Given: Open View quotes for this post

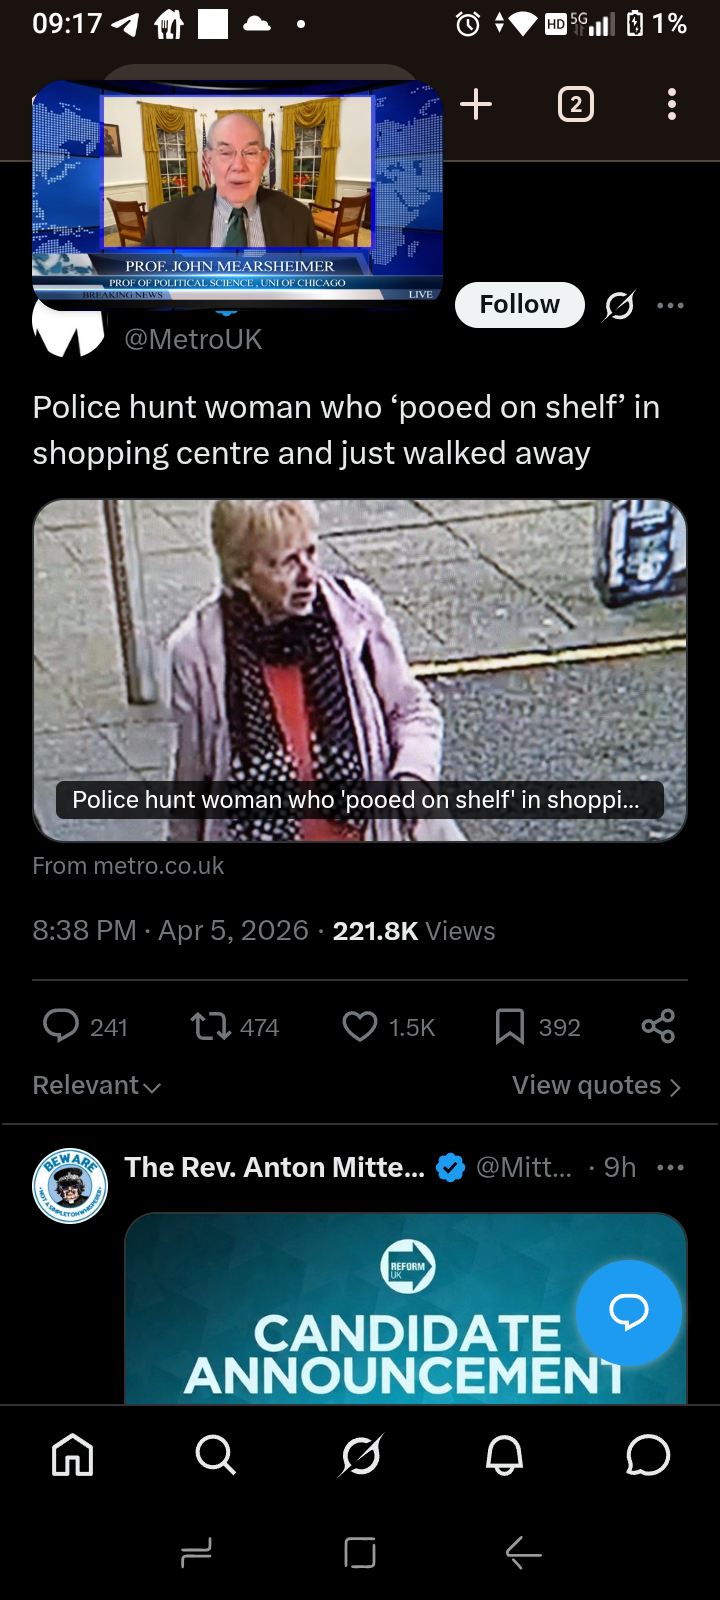Looking at the screenshot, I should pos(597,1086).
